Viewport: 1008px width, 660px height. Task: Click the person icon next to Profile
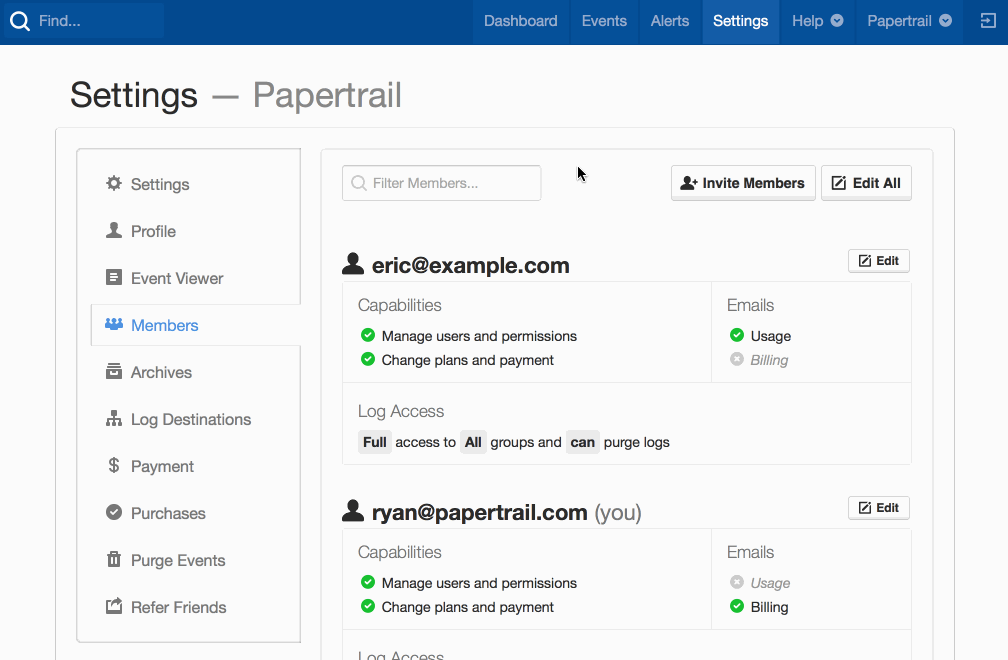click(114, 230)
